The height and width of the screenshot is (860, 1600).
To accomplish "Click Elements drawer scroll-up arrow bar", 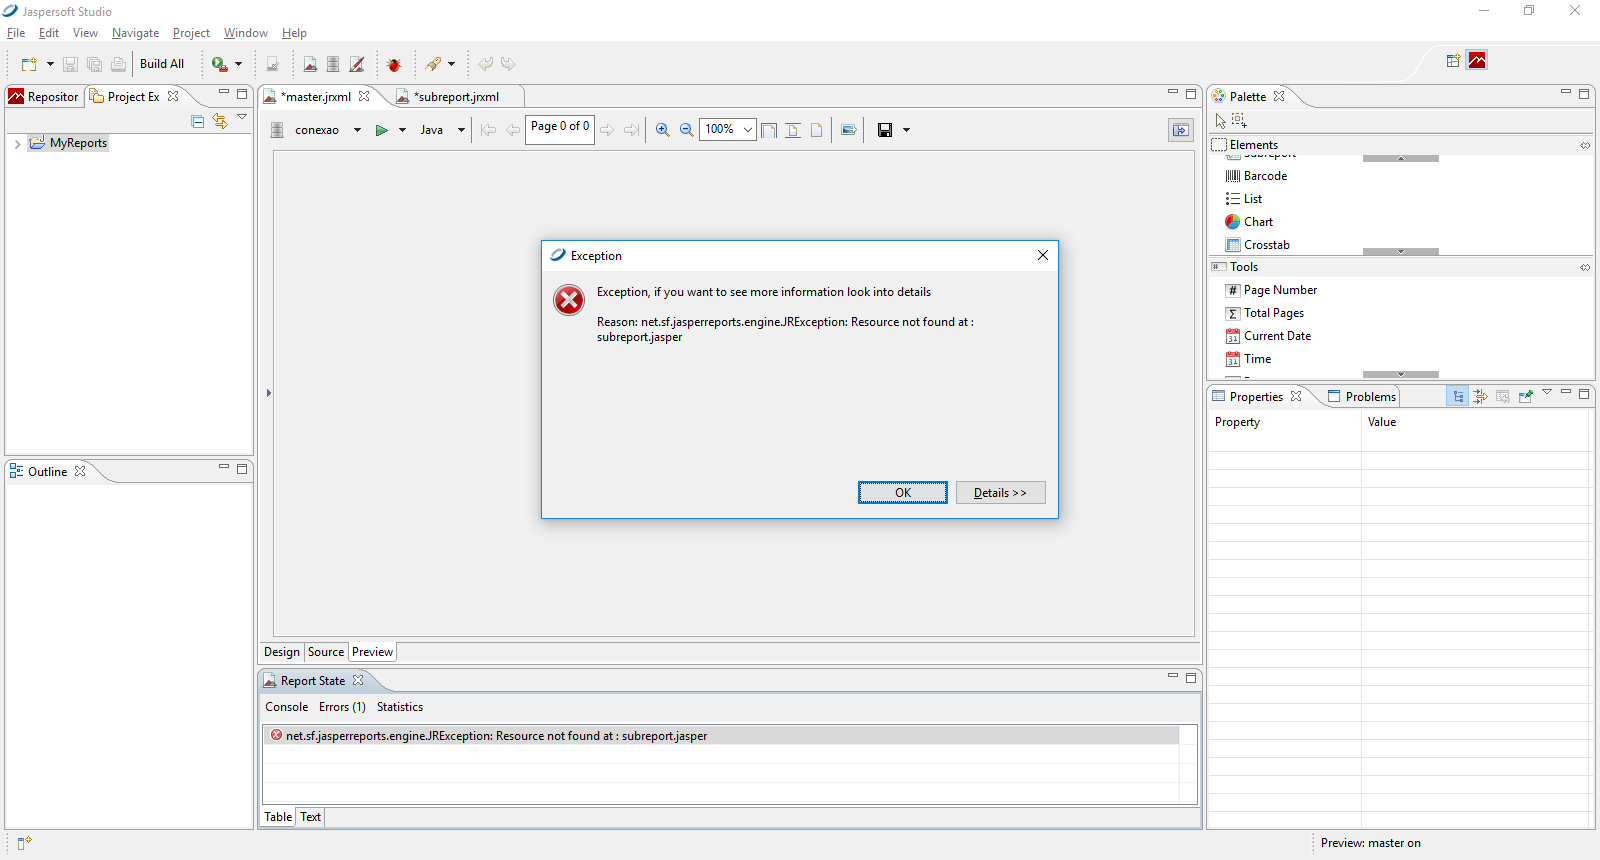I will click(x=1400, y=158).
